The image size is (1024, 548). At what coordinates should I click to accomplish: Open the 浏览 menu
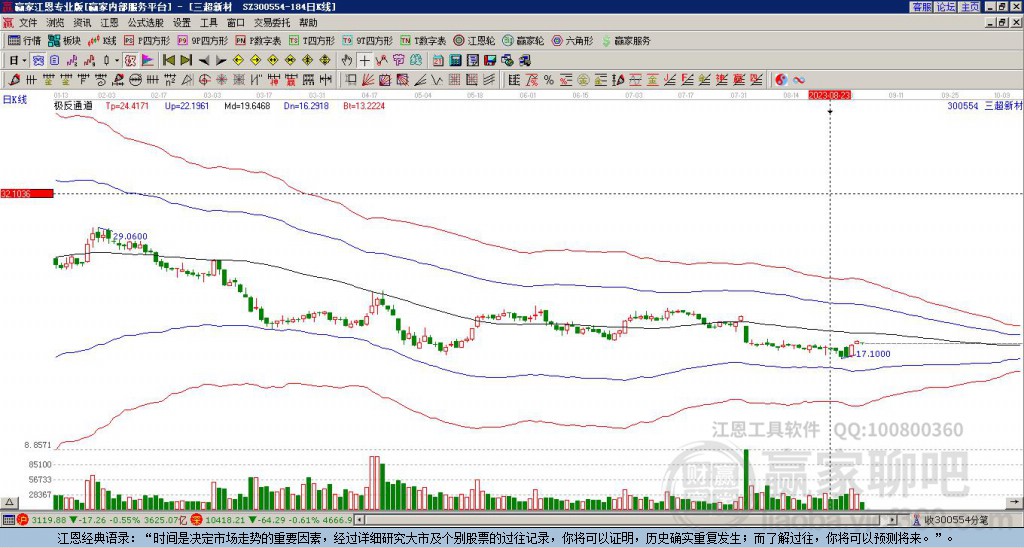(x=56, y=23)
